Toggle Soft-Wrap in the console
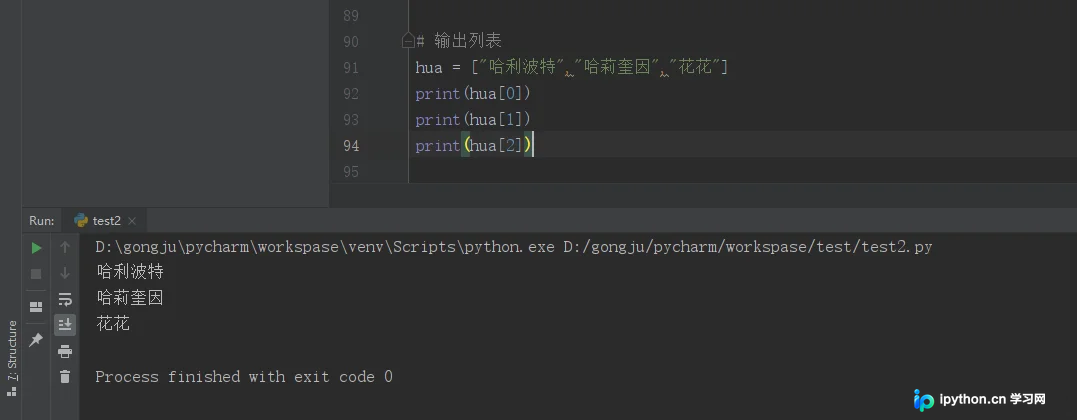The height and width of the screenshot is (420, 1077). [65, 299]
